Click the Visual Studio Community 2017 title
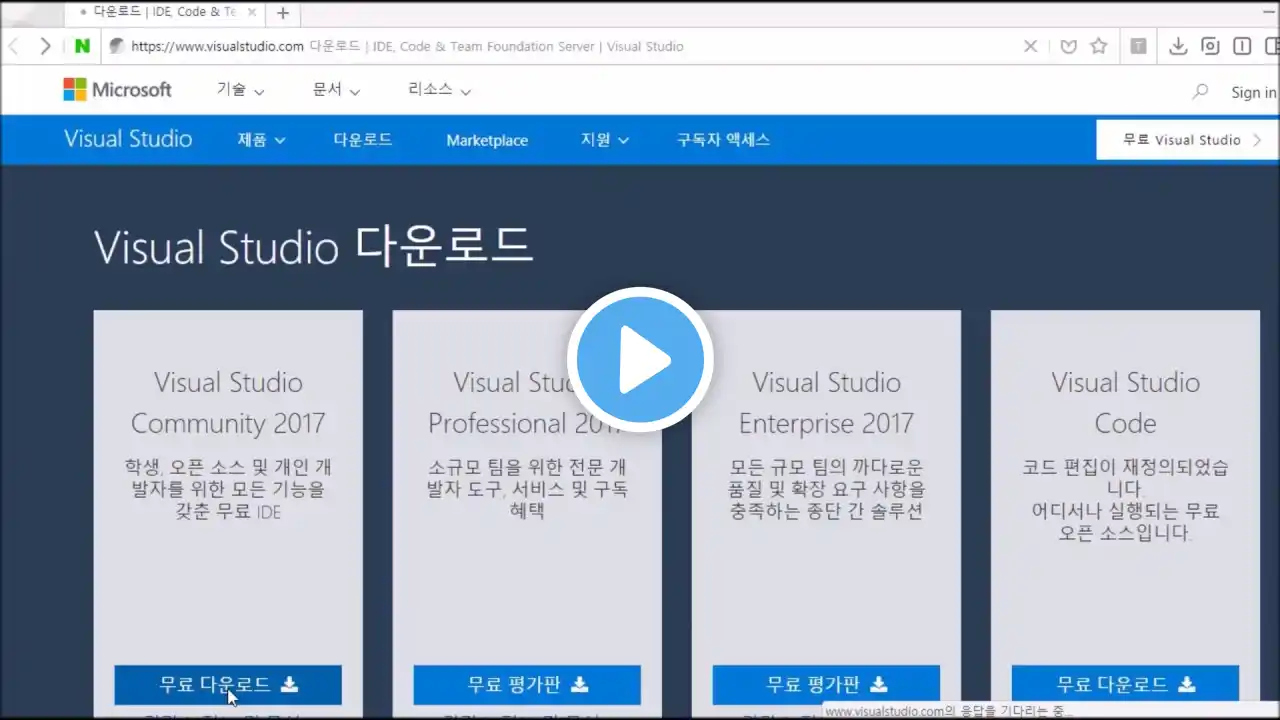The height and width of the screenshot is (720, 1280). (x=228, y=403)
